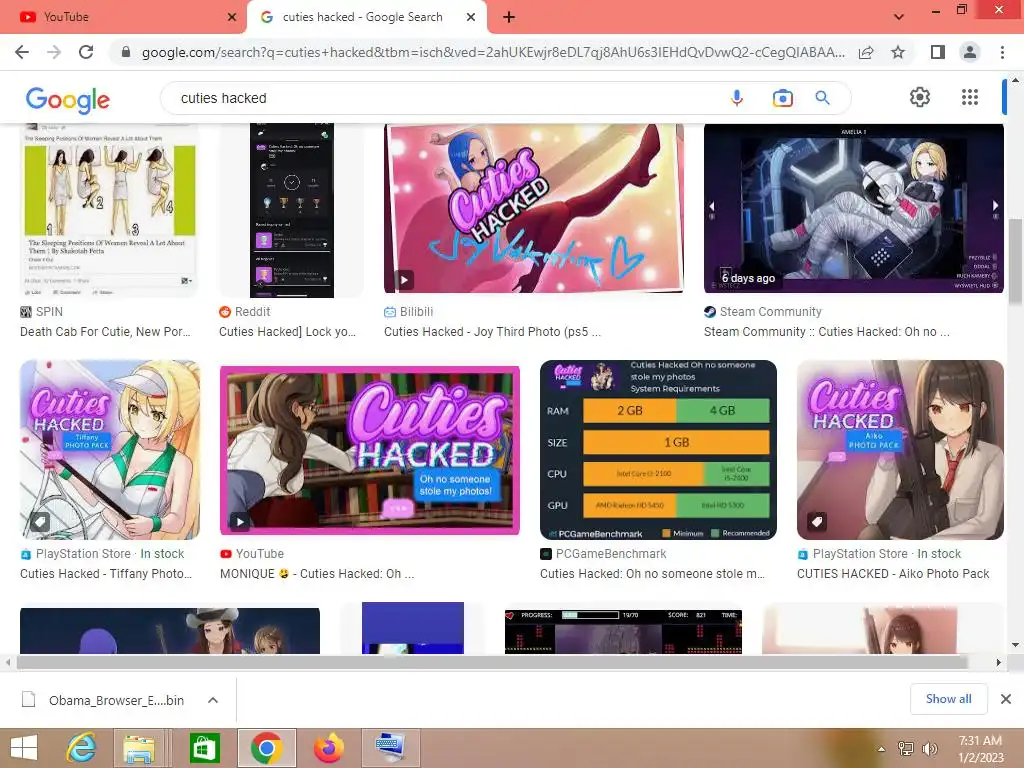Click the Bilibili source label
The image size is (1024, 768).
pos(416,312)
